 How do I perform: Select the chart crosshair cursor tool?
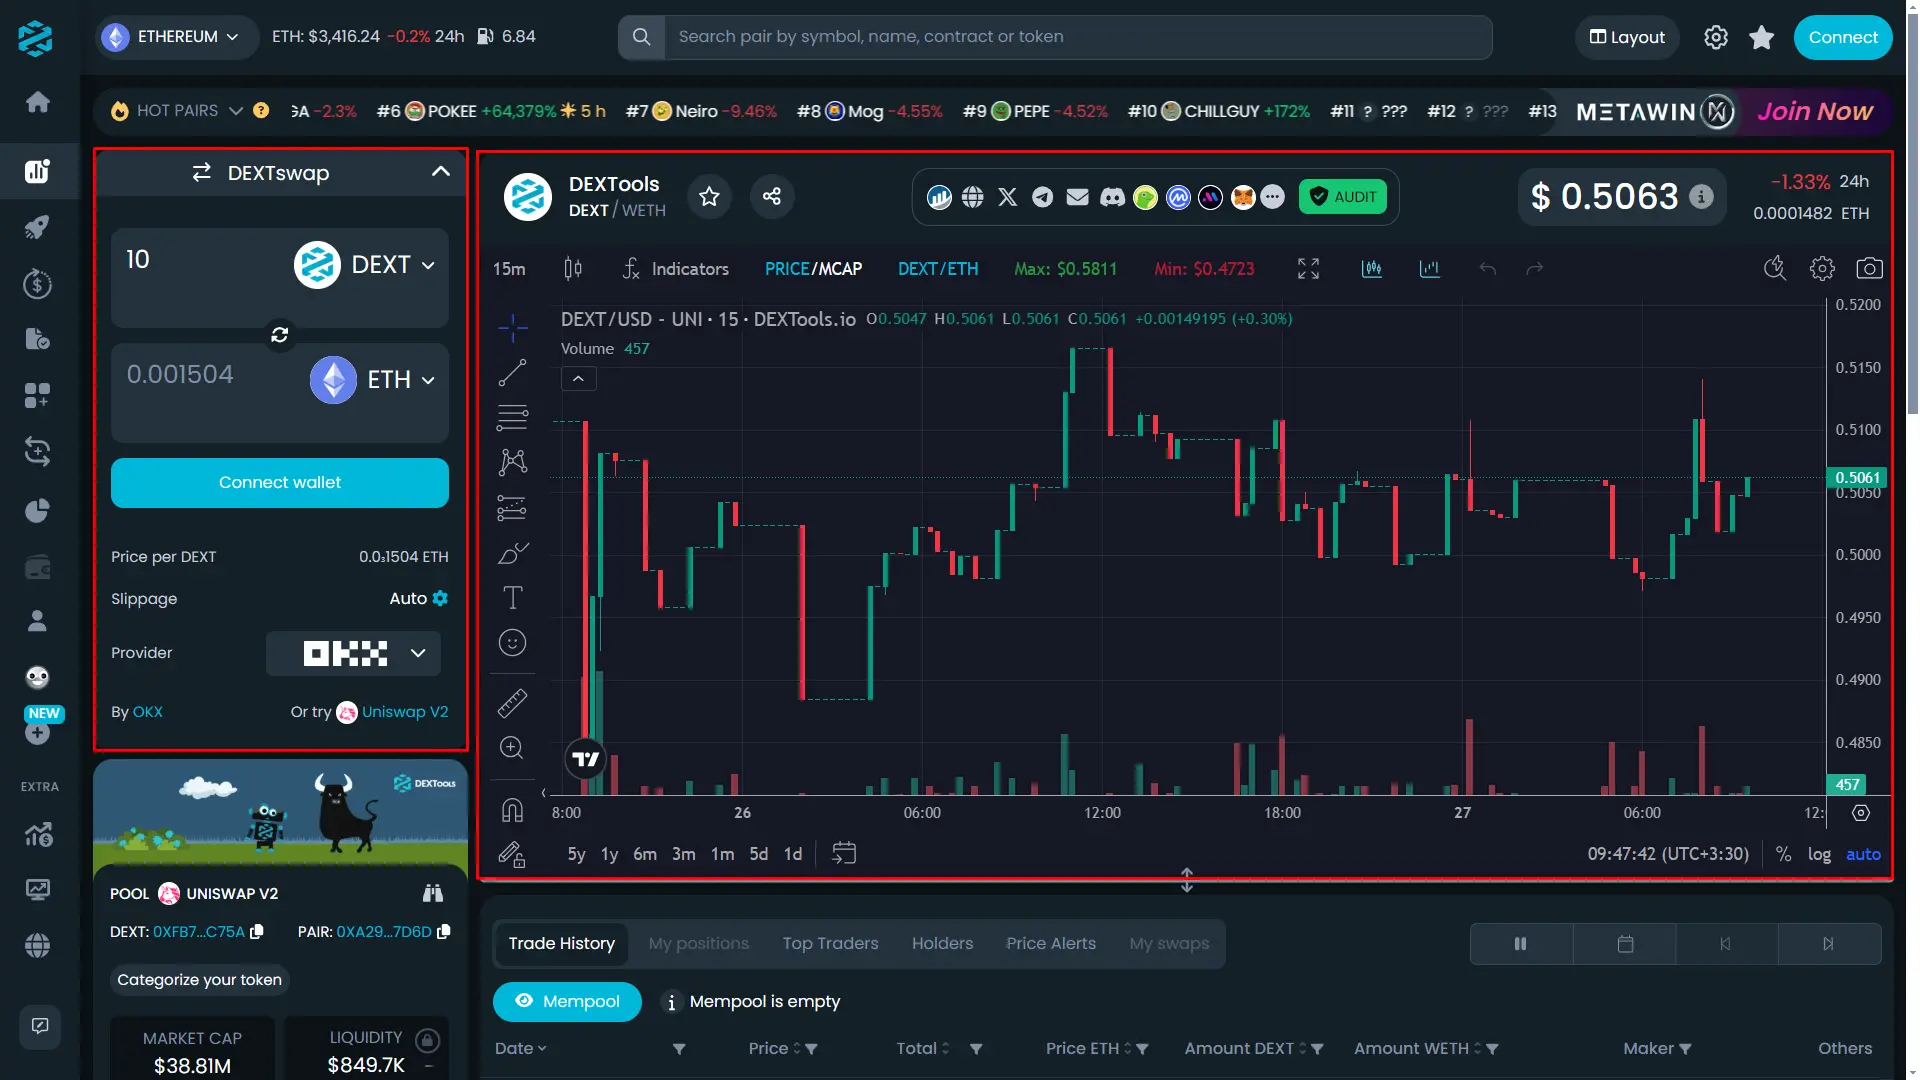[x=513, y=327]
